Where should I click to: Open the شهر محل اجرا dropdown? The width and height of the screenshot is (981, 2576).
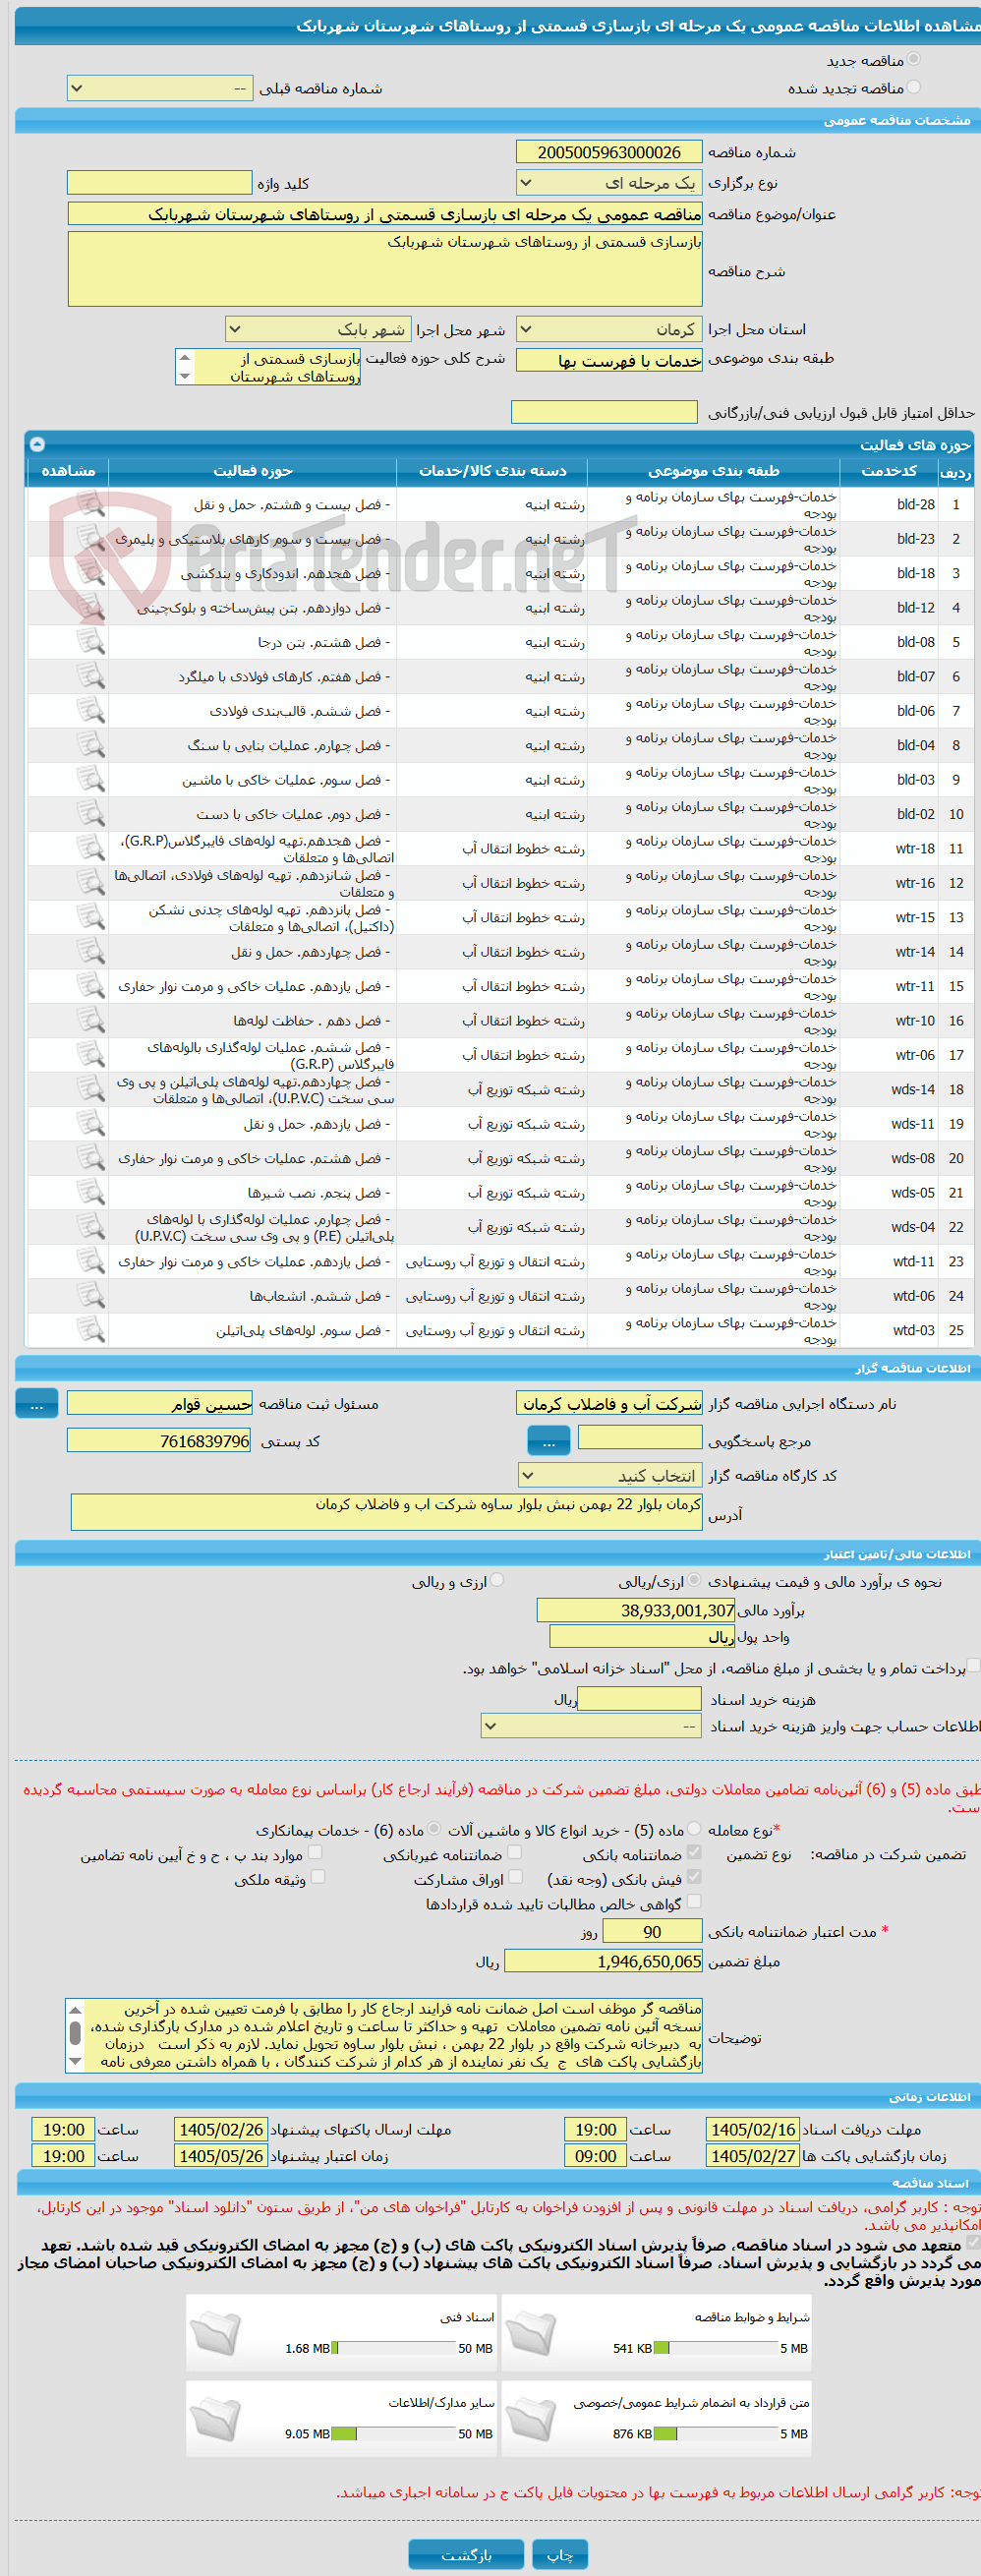point(318,329)
